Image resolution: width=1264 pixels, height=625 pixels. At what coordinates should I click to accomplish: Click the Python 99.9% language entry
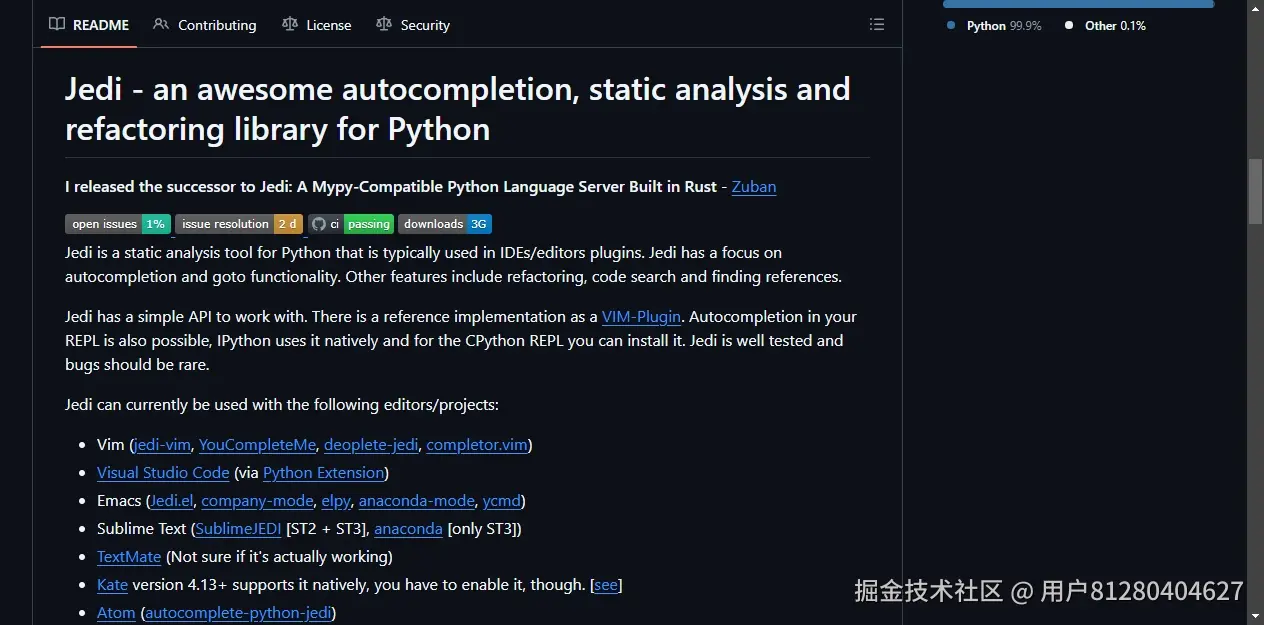pos(994,26)
